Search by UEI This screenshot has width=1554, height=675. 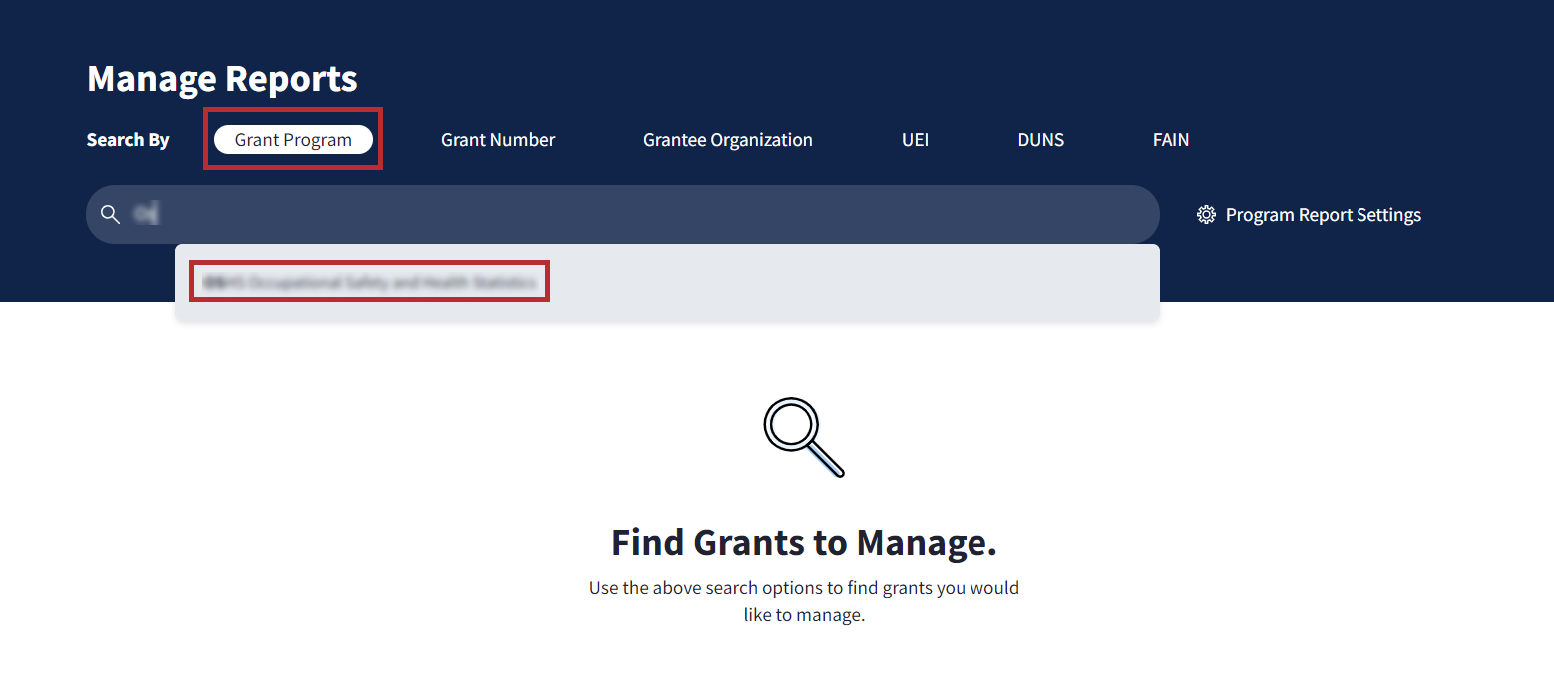point(915,140)
